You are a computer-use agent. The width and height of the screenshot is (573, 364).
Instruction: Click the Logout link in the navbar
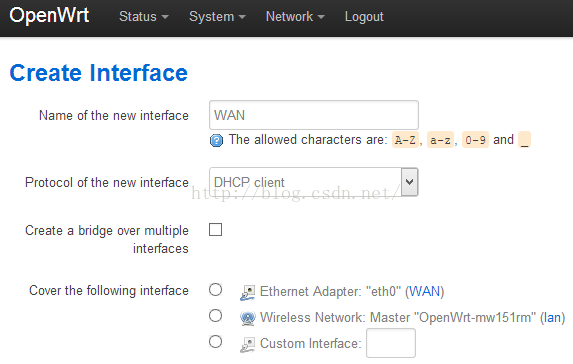coord(364,16)
